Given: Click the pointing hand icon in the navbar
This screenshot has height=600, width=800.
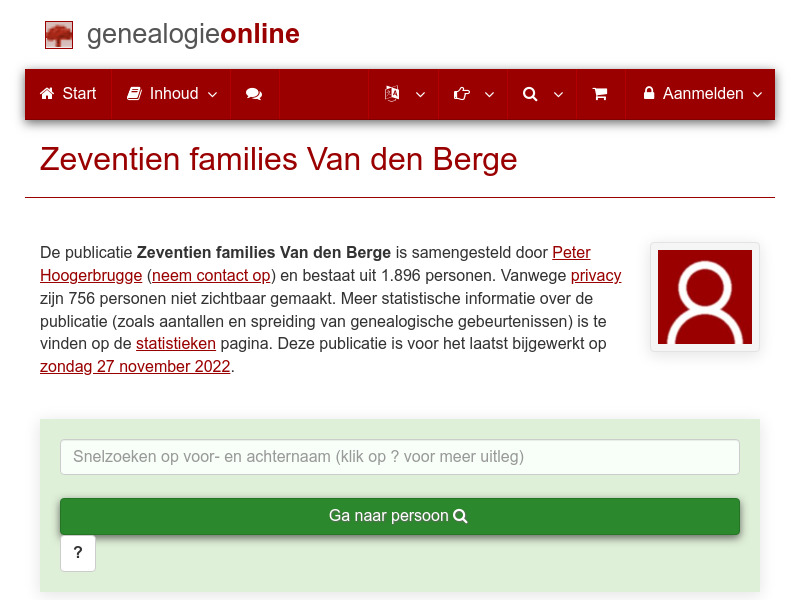Looking at the screenshot, I should pyautogui.click(x=461, y=94).
